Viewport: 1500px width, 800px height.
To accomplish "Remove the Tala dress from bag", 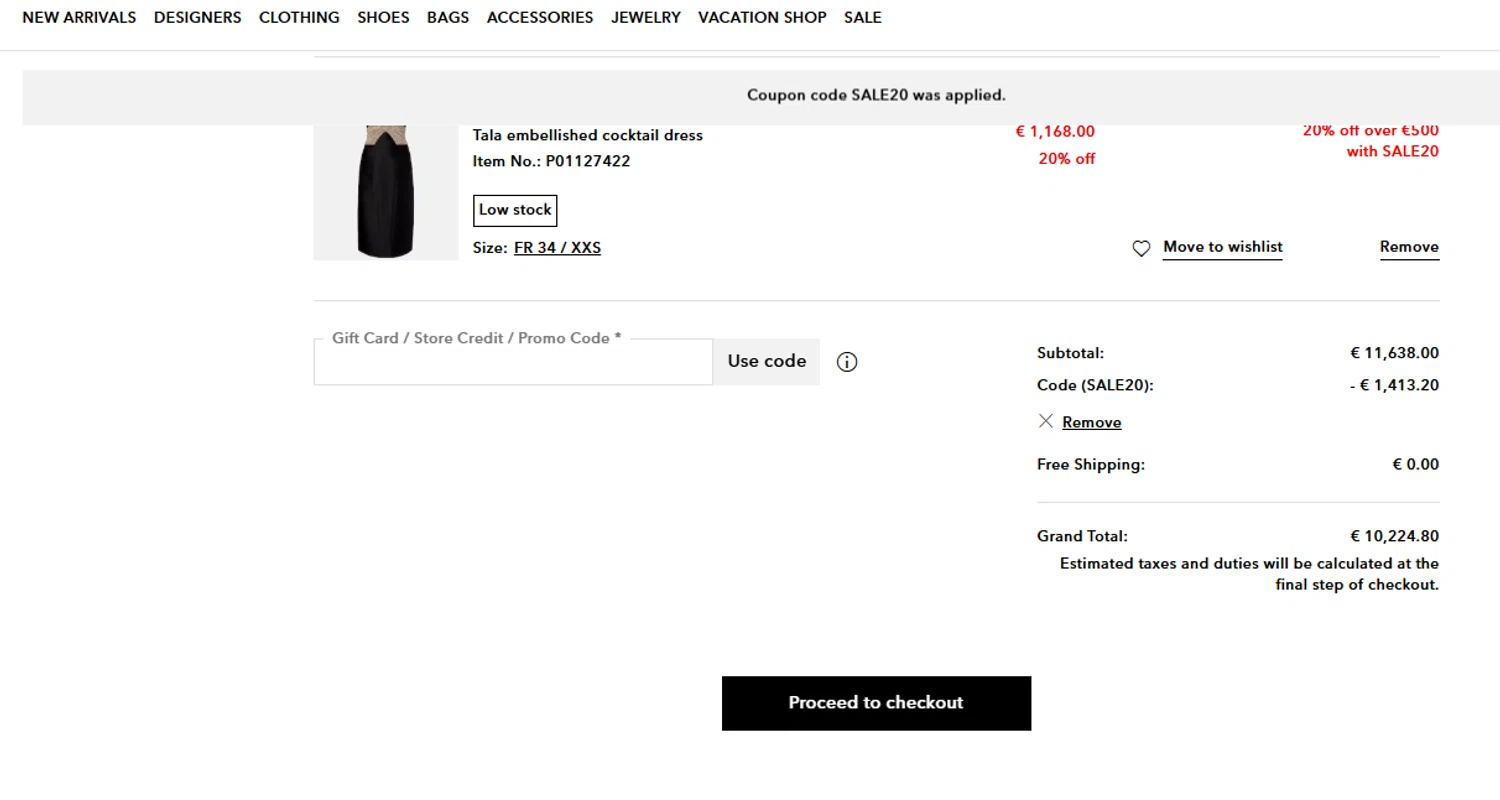I will click(1409, 247).
